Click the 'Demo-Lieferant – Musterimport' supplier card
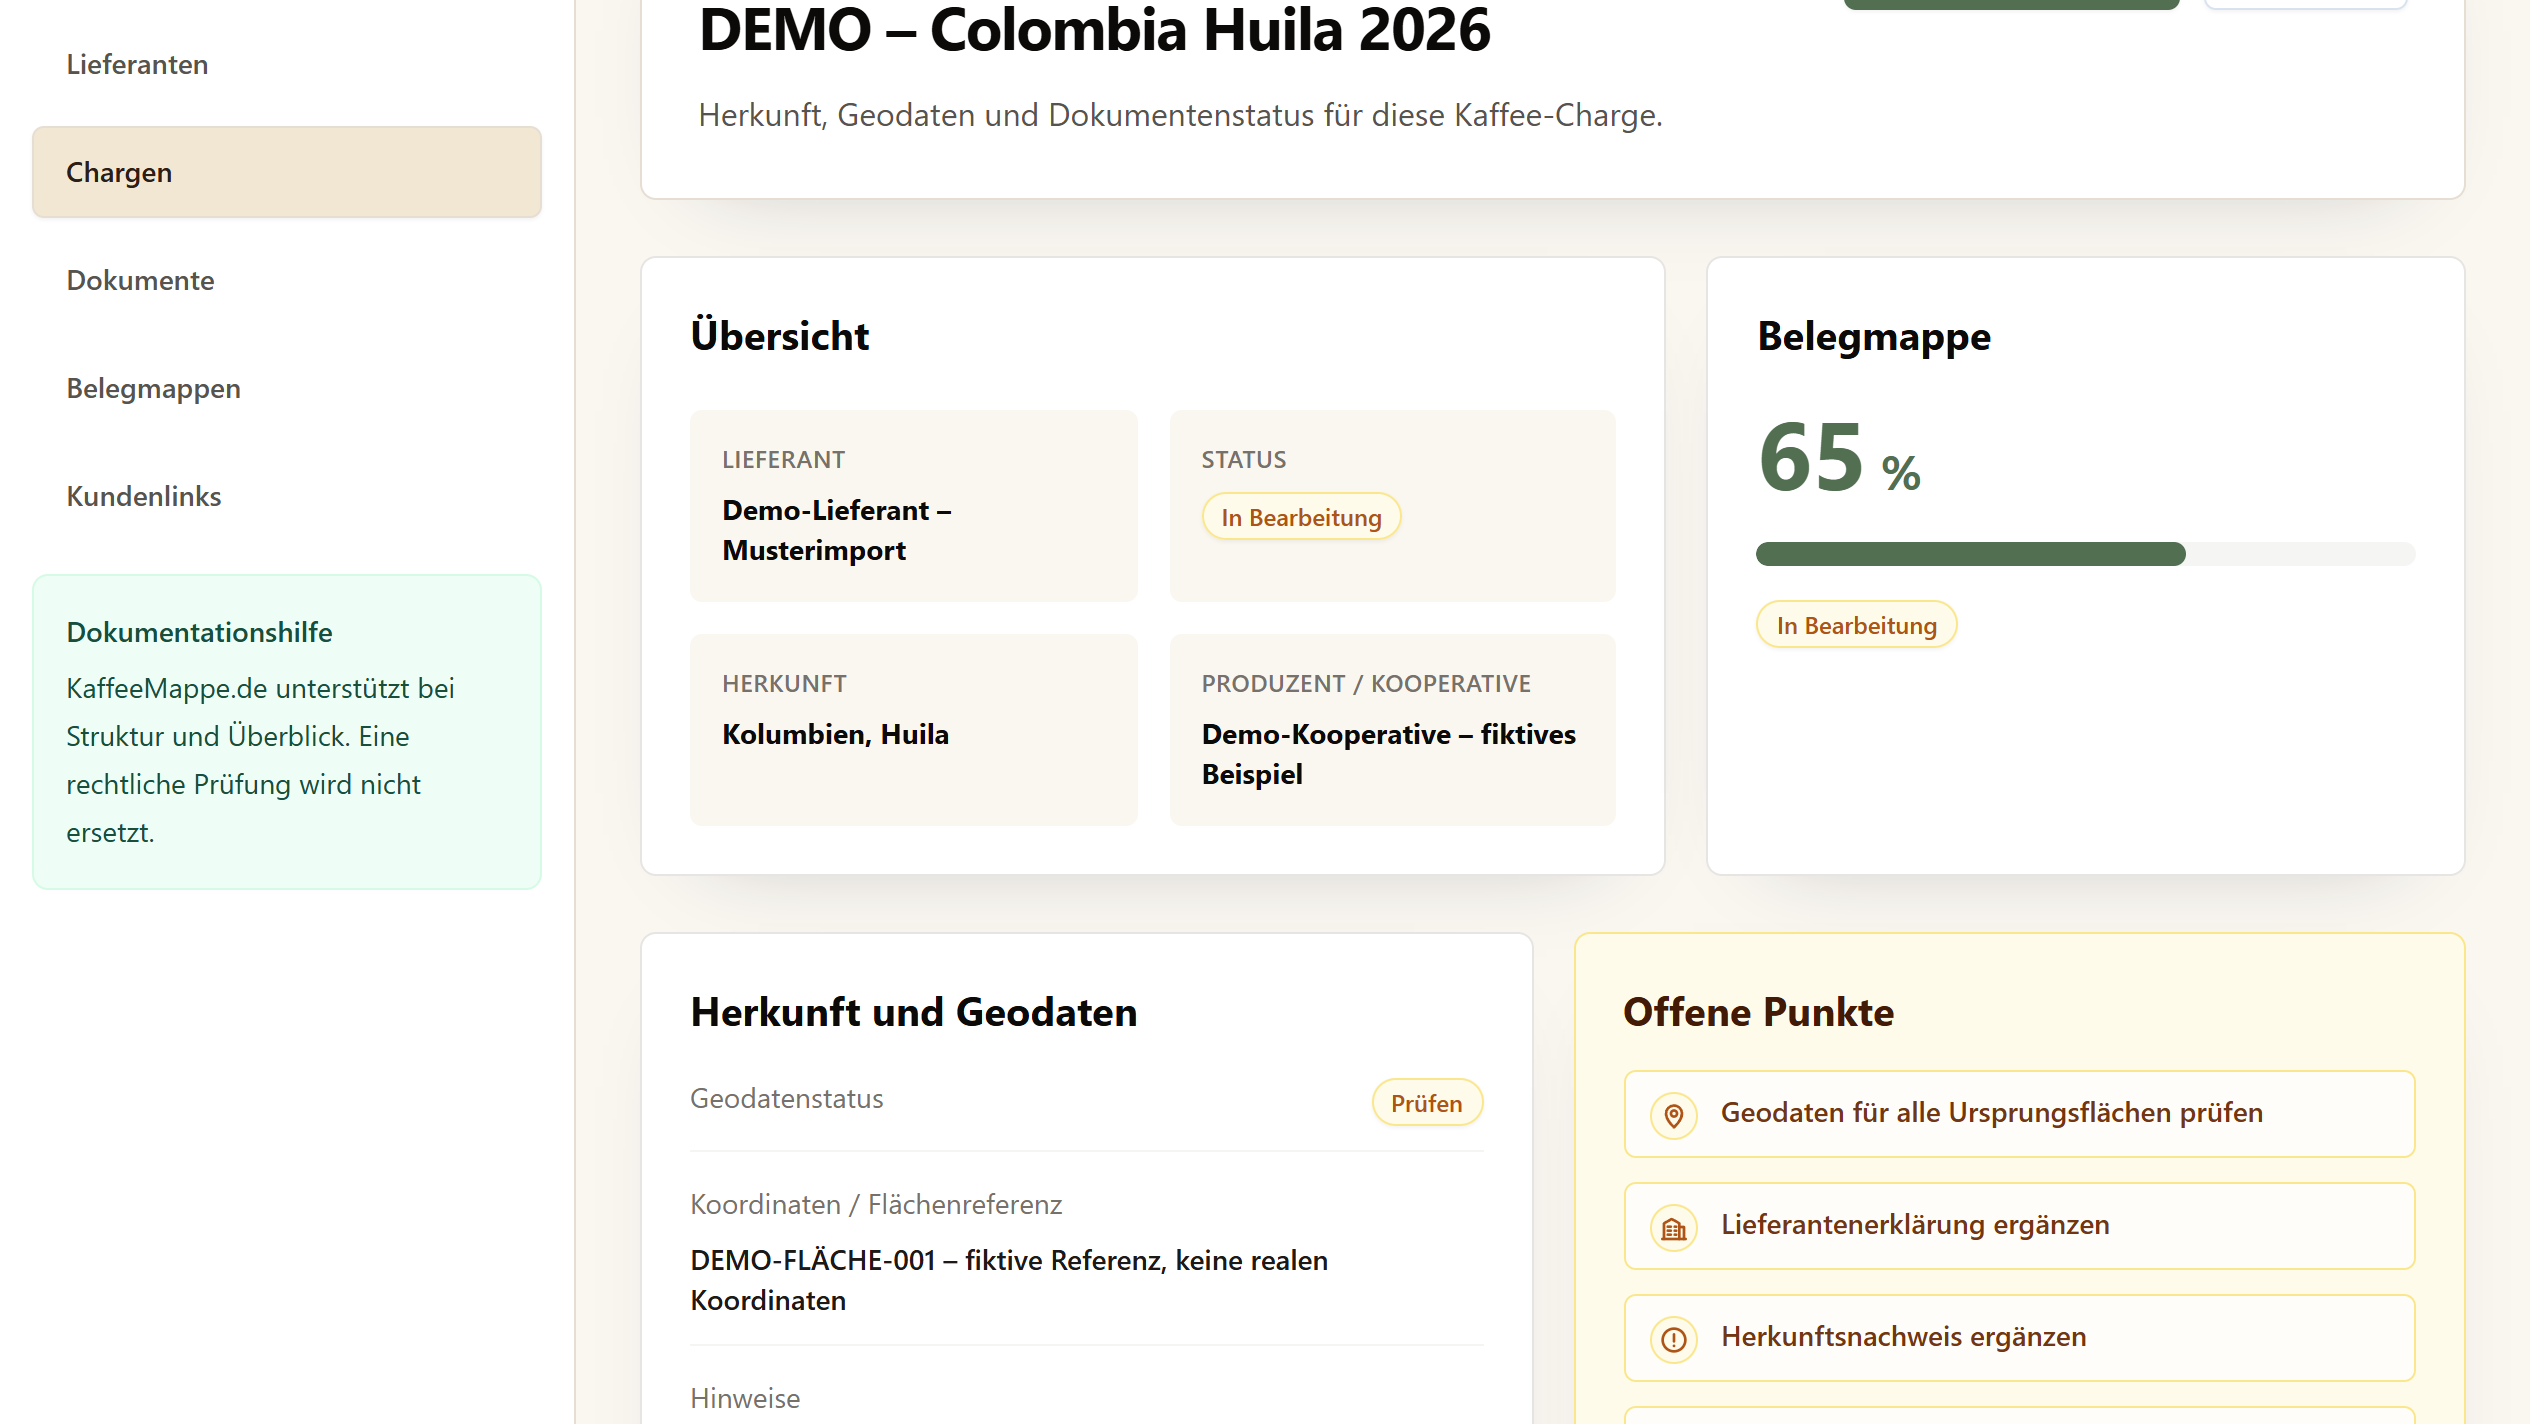Viewport: 2530px width, 1424px height. 913,506
